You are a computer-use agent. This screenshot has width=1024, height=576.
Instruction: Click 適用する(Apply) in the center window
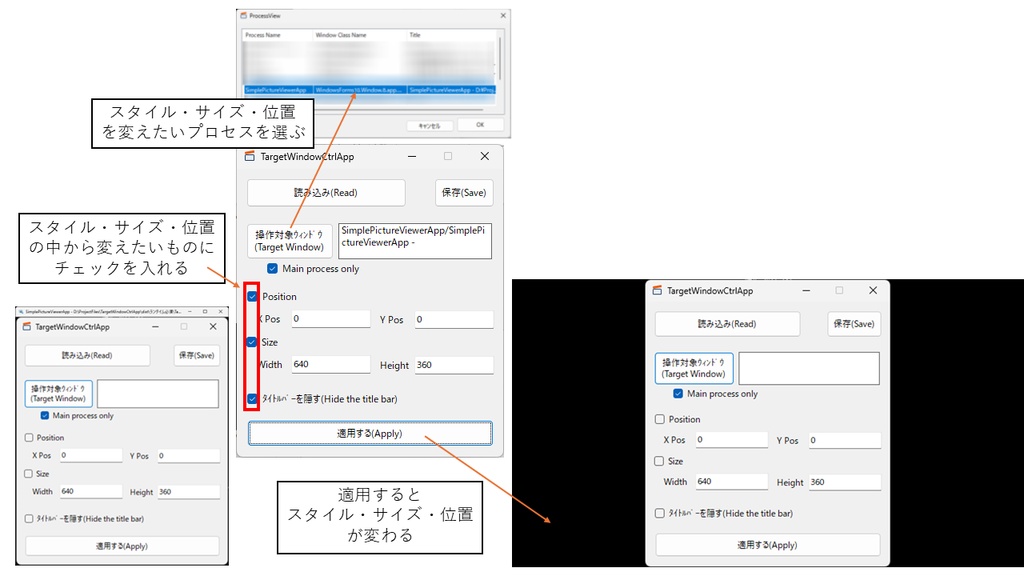coord(370,433)
